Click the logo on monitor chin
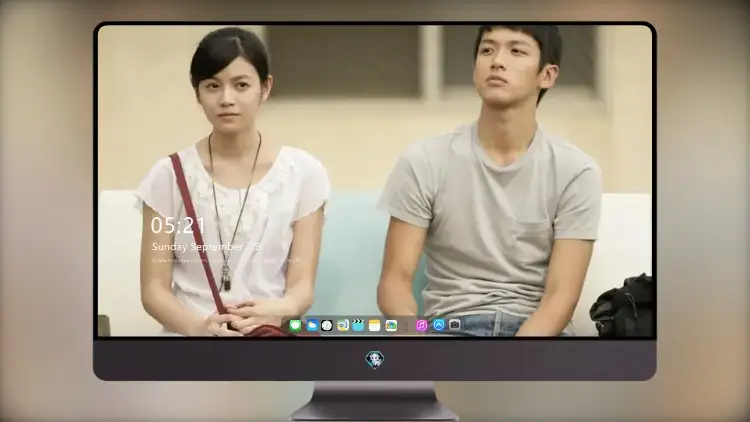Screen dimensions: 750x422 375,359
